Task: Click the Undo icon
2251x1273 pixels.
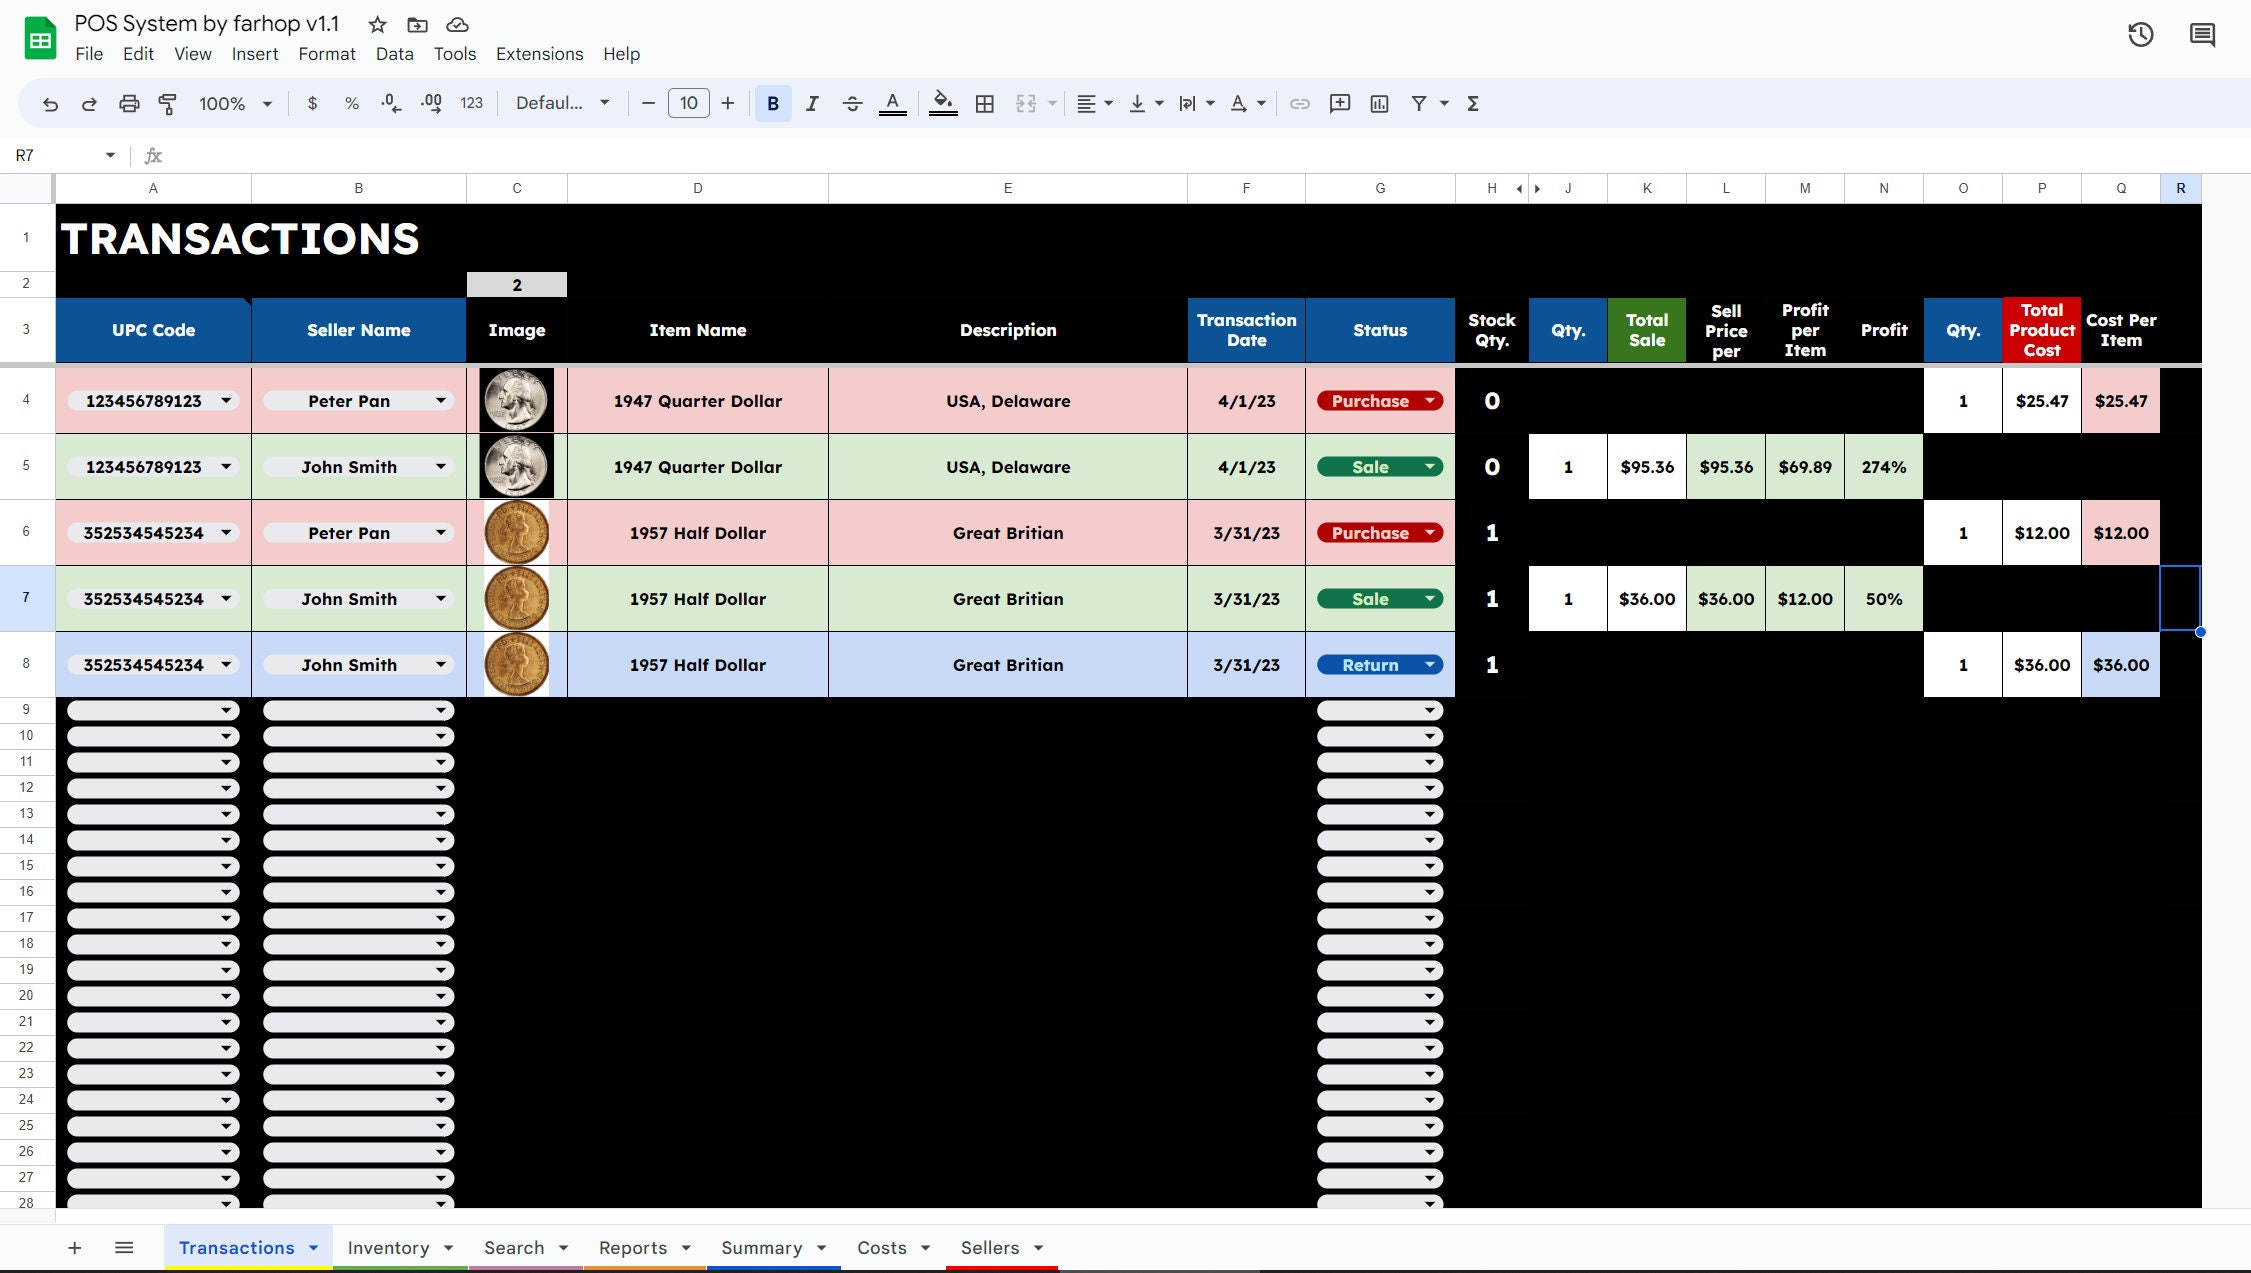Action: [50, 103]
